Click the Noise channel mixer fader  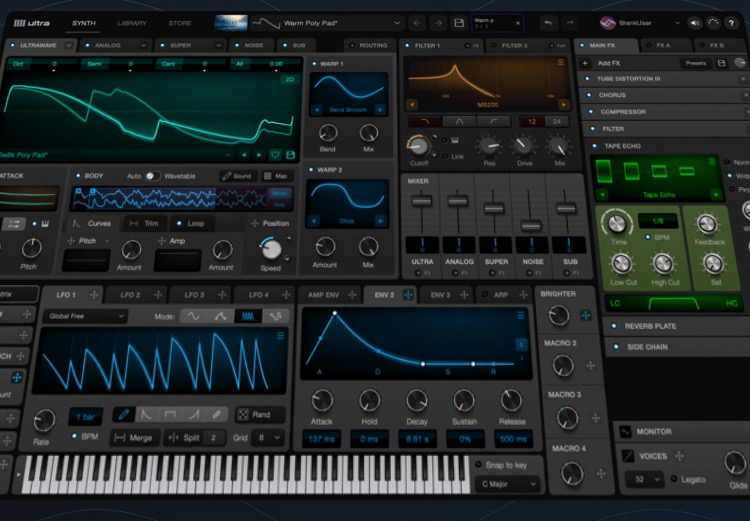[x=531, y=225]
